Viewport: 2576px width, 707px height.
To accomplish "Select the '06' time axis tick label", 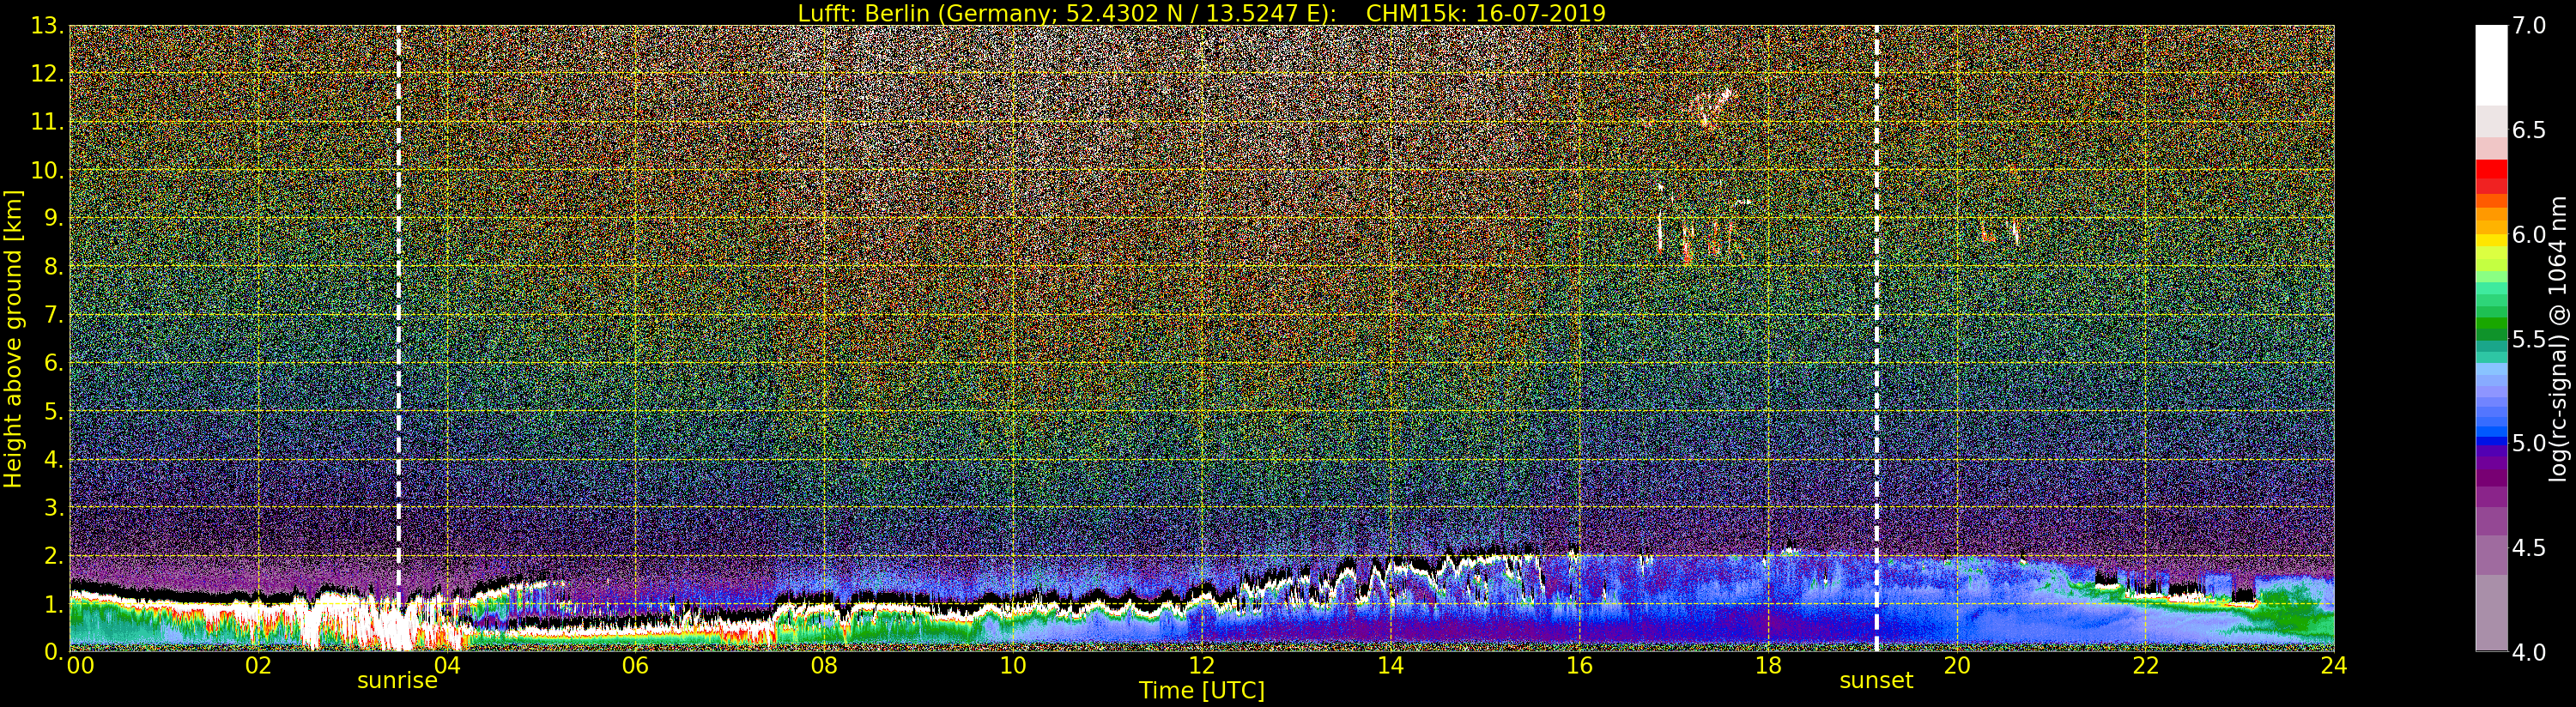I will pos(635,666).
